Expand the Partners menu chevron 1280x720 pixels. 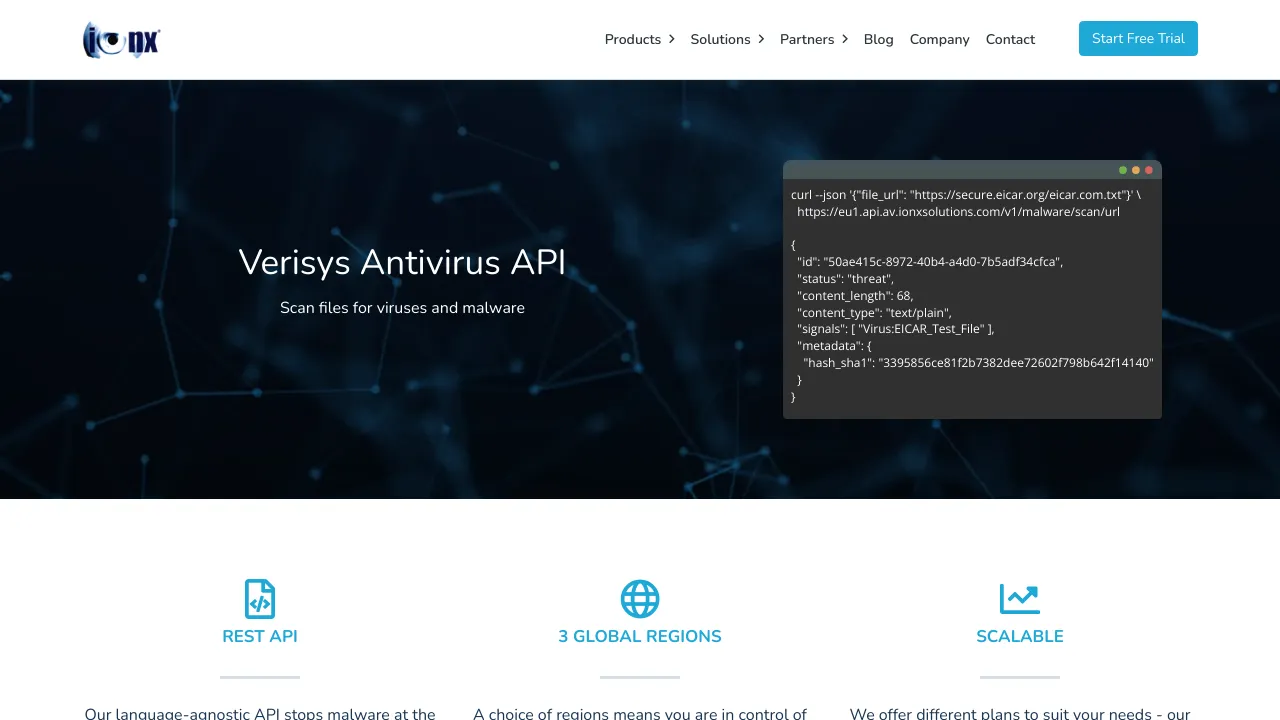pyautogui.click(x=845, y=39)
